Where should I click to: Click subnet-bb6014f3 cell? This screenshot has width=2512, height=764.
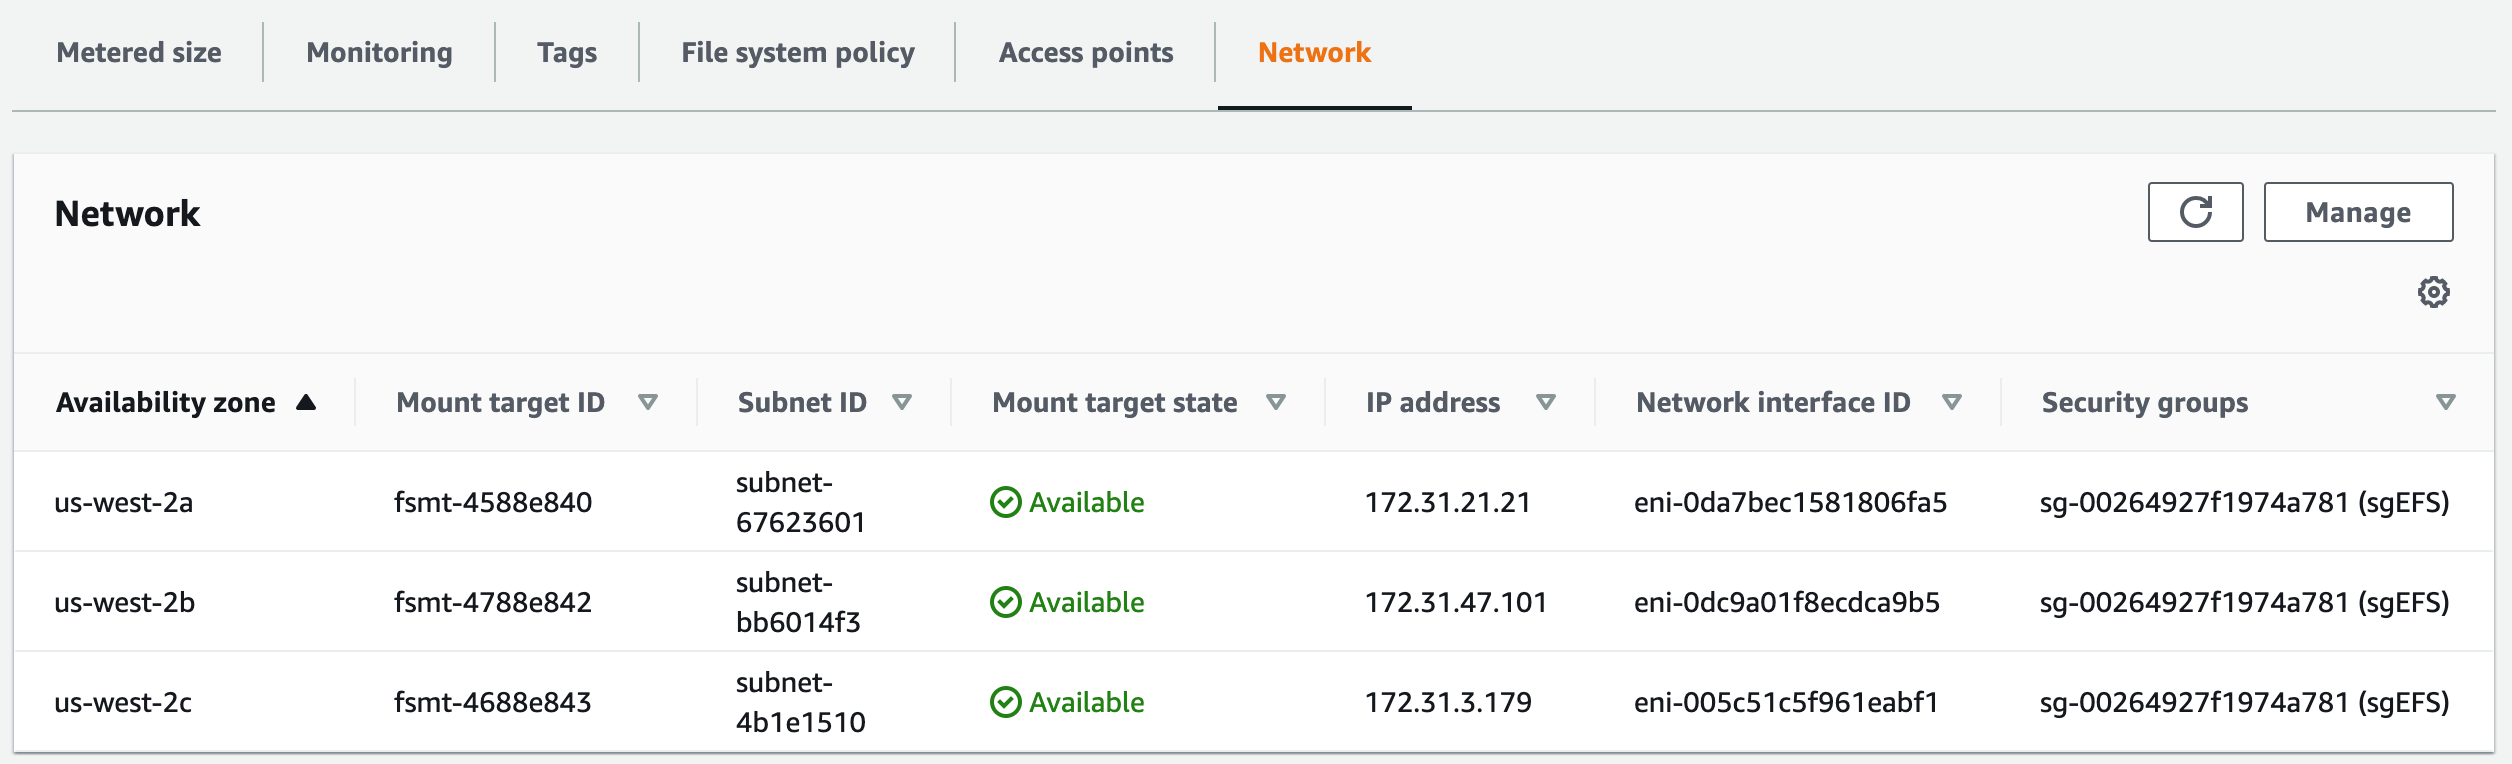pyautogui.click(x=798, y=602)
